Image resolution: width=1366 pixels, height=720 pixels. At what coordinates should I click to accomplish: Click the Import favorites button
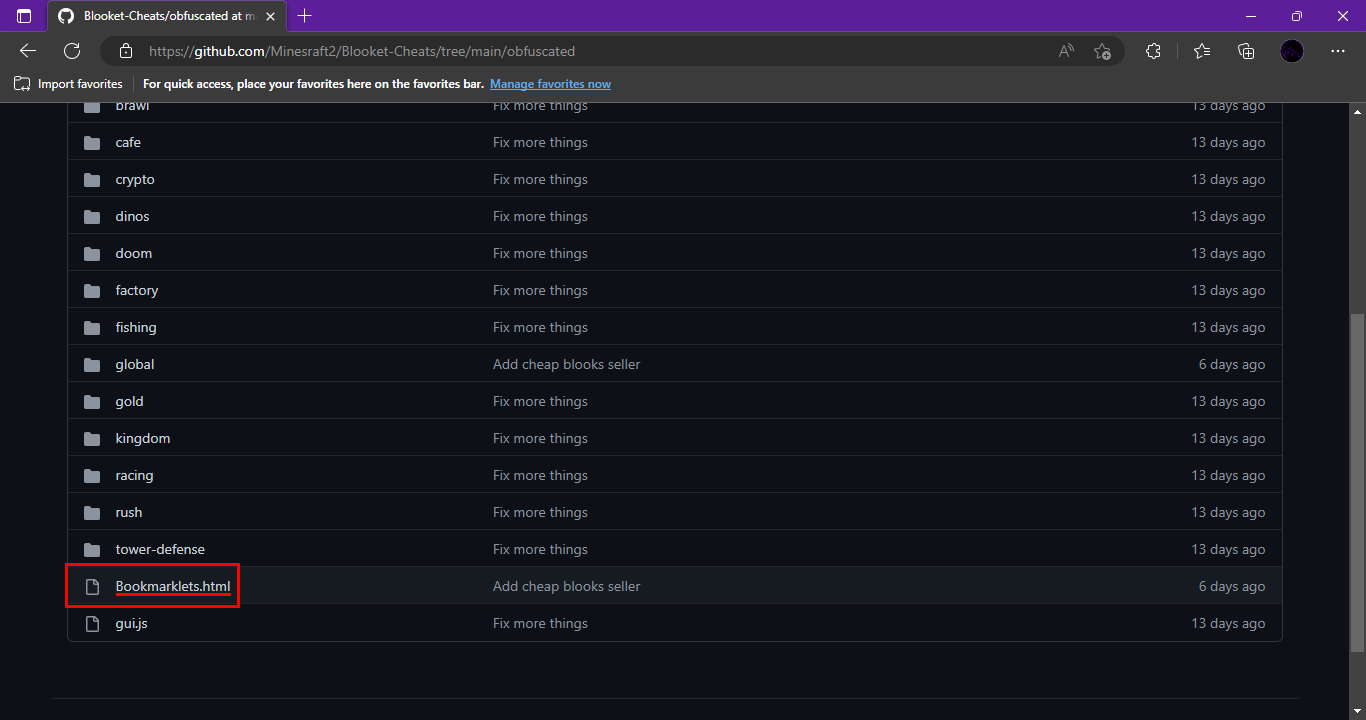coord(68,84)
